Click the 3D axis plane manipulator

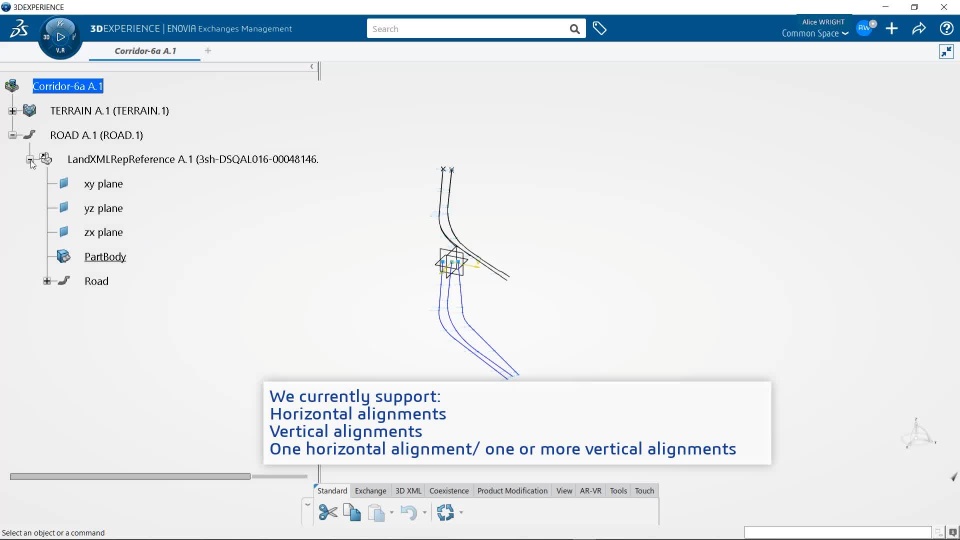coord(451,263)
